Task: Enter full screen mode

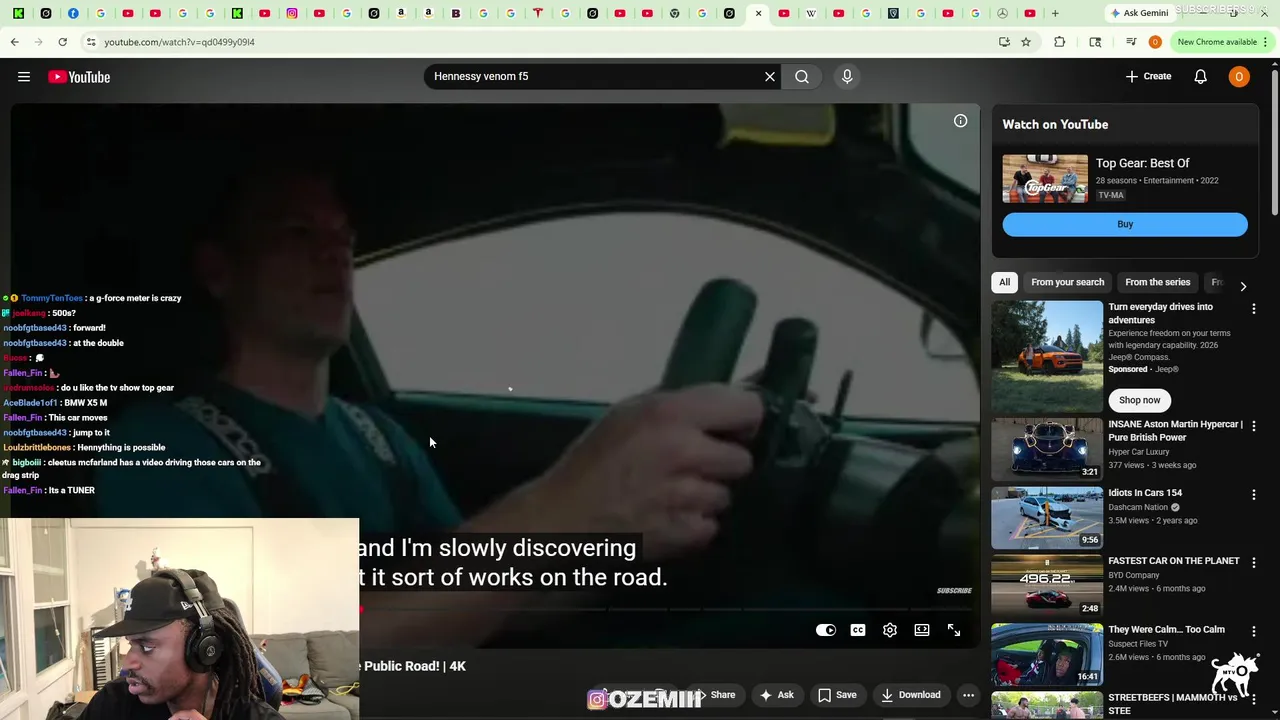Action: (954, 630)
